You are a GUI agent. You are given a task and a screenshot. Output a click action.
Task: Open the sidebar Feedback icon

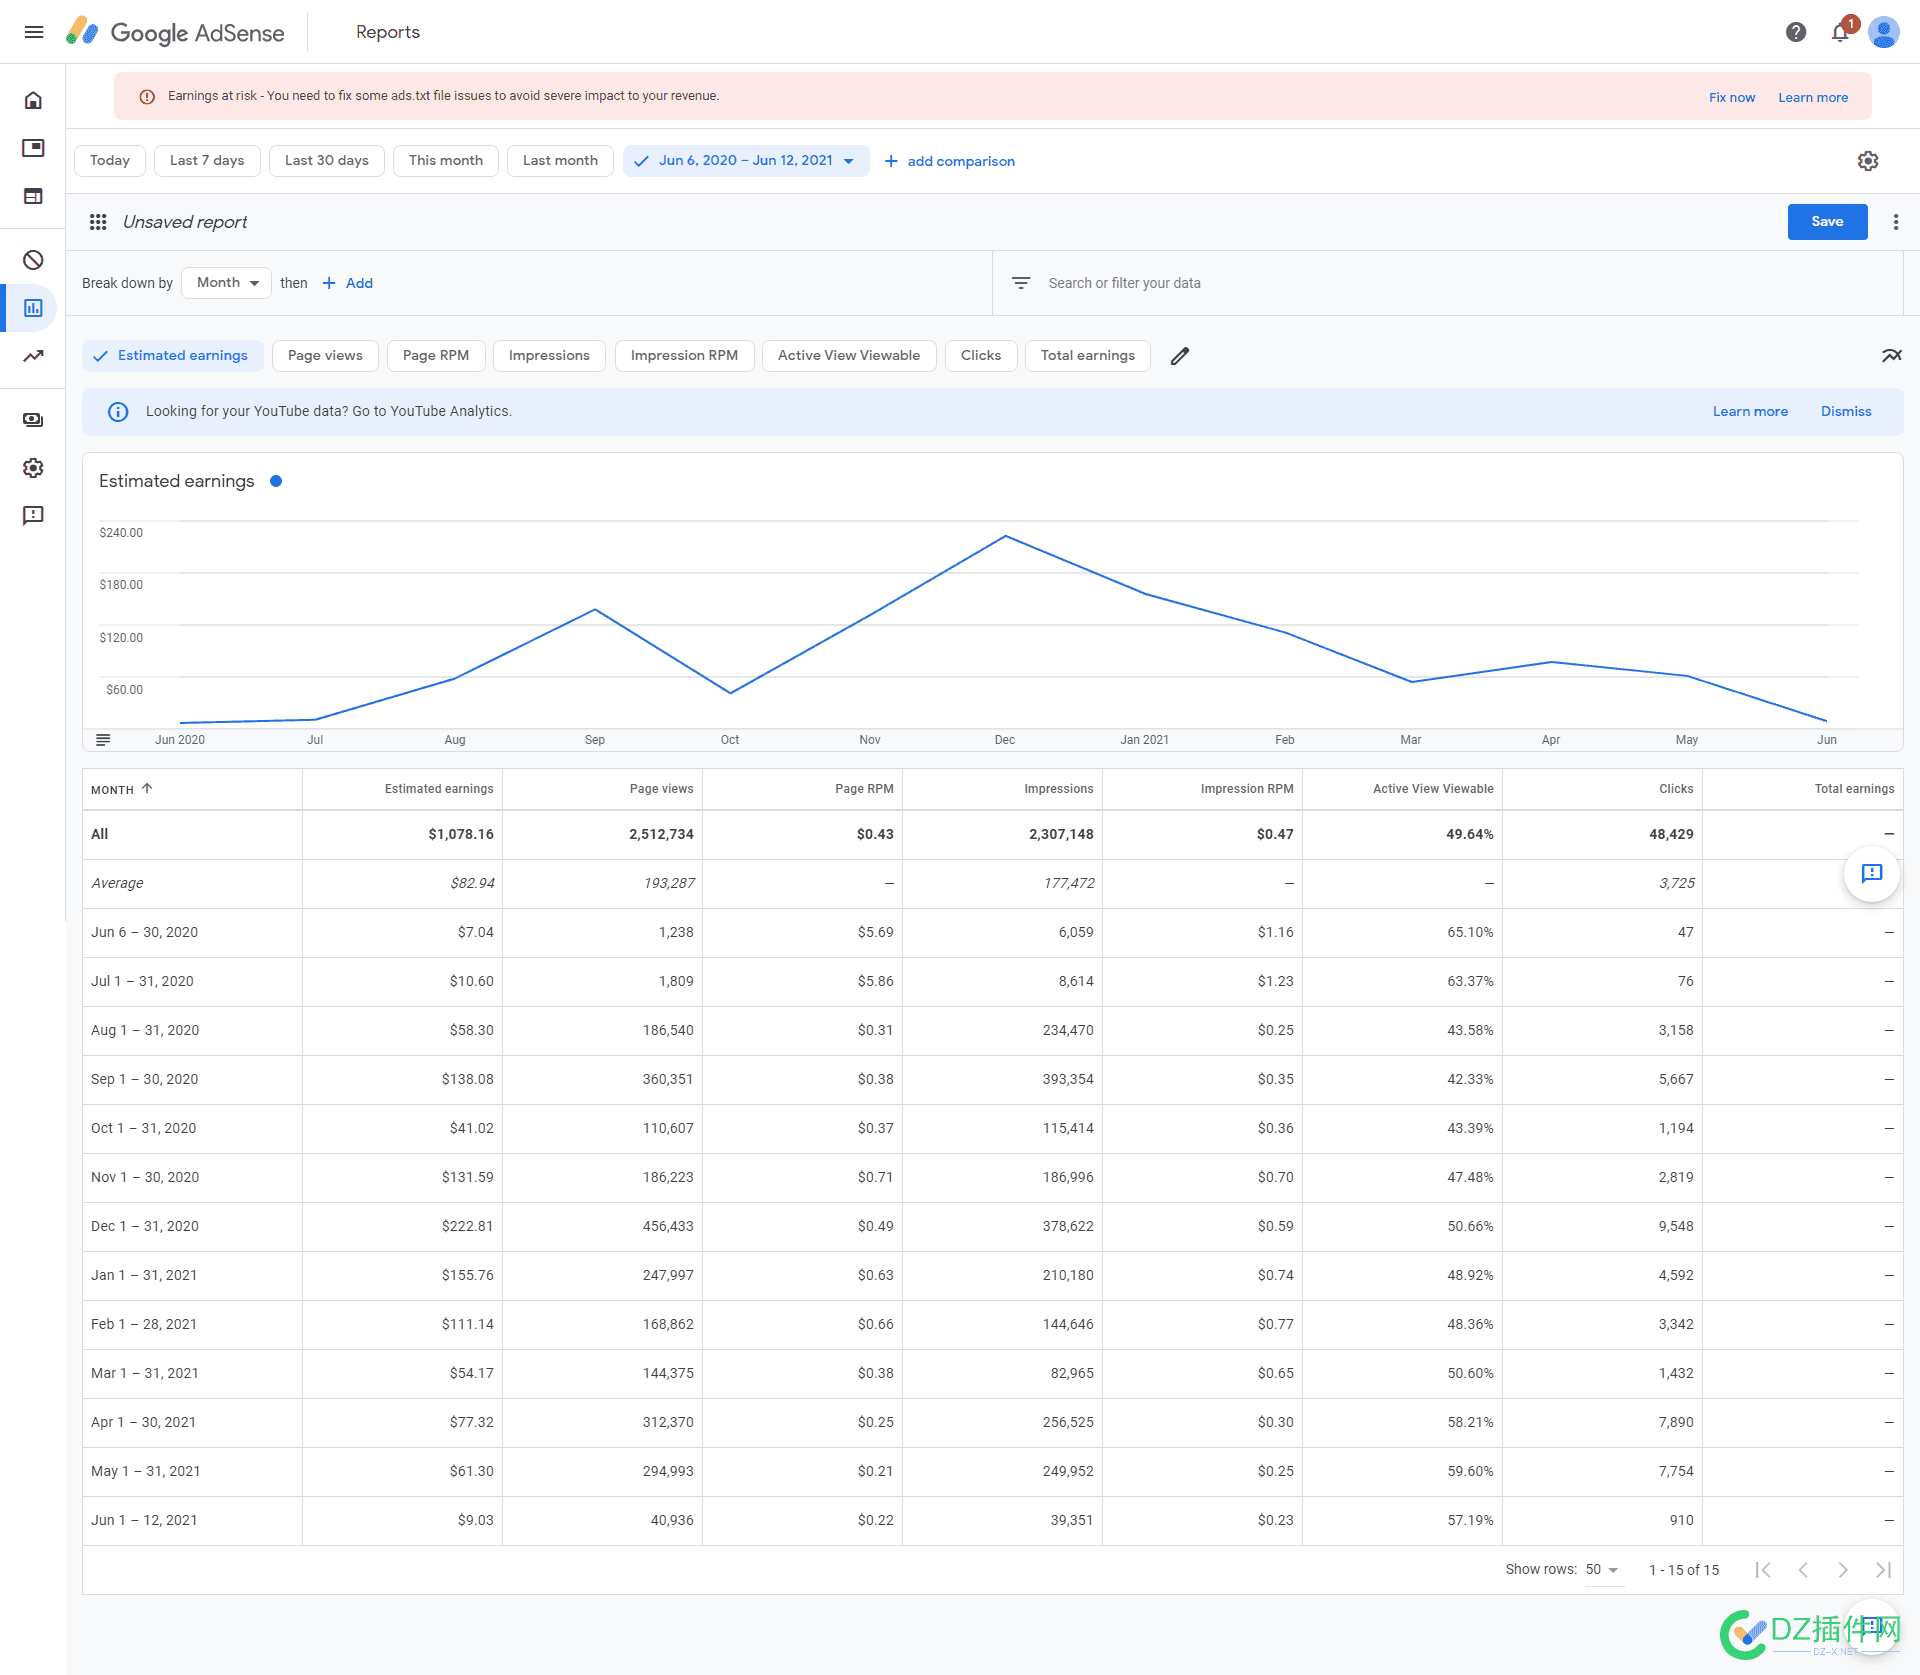tap(33, 516)
